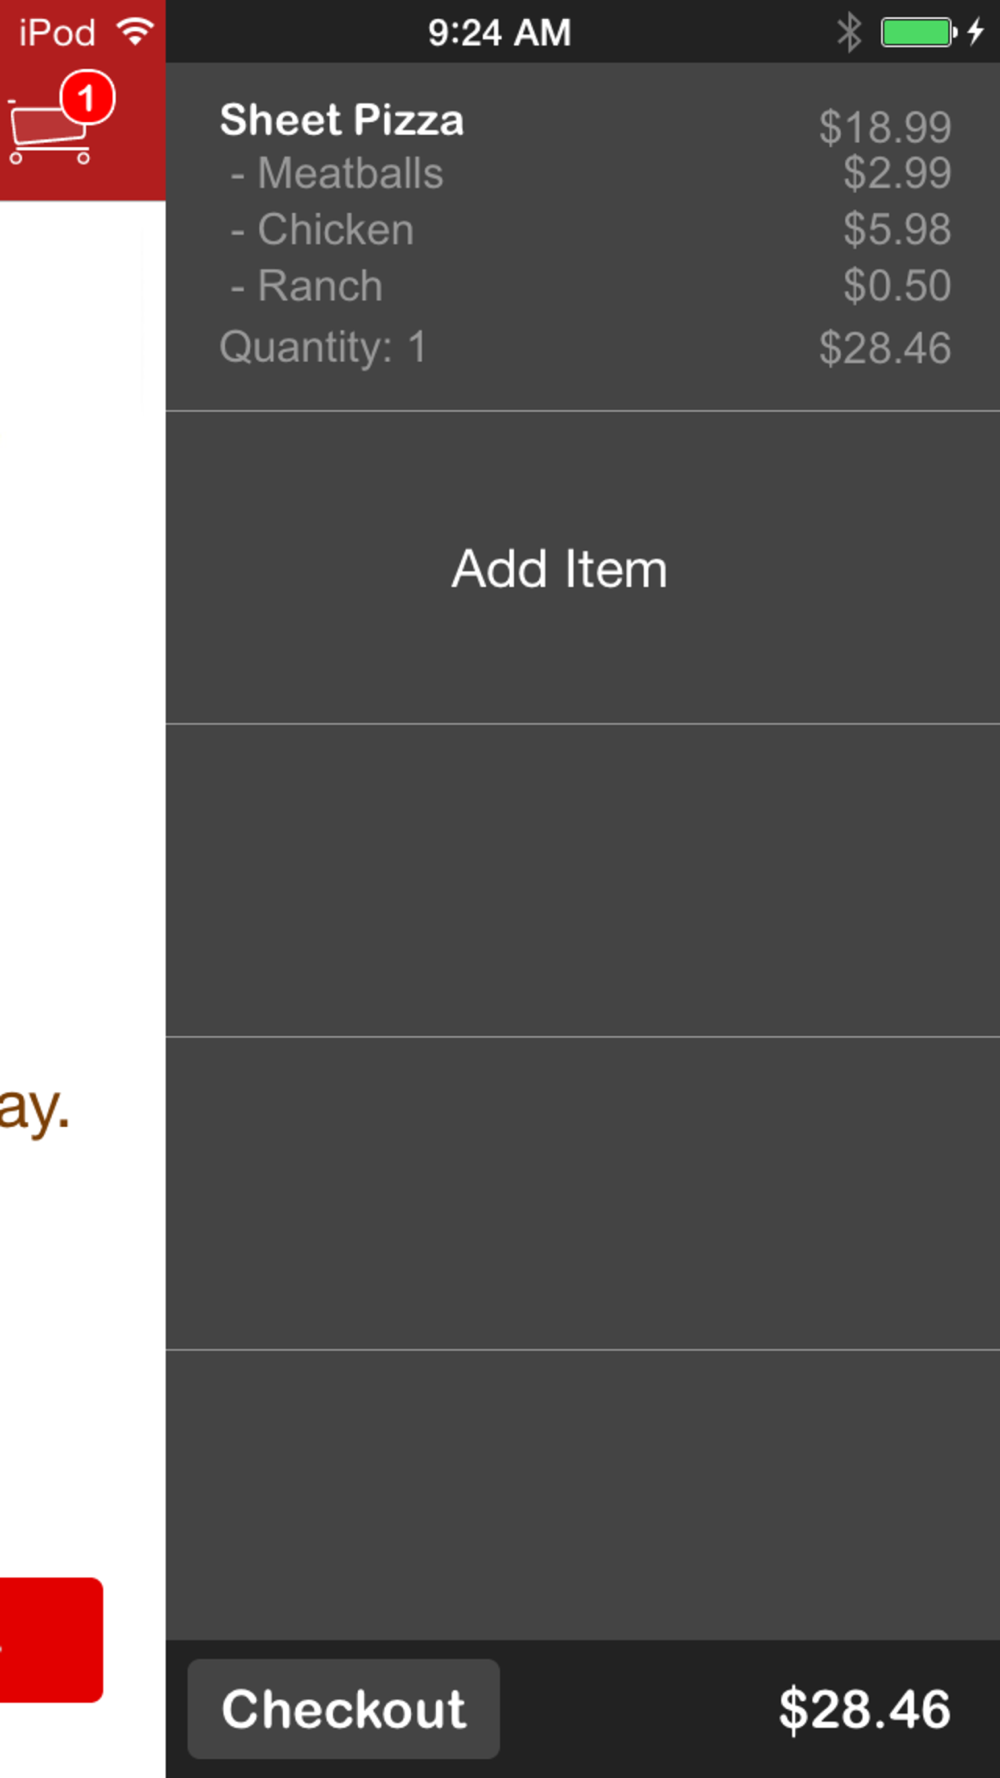Tap the red cart badge showing 1
This screenshot has height=1778, width=1000.
pyautogui.click(x=87, y=98)
